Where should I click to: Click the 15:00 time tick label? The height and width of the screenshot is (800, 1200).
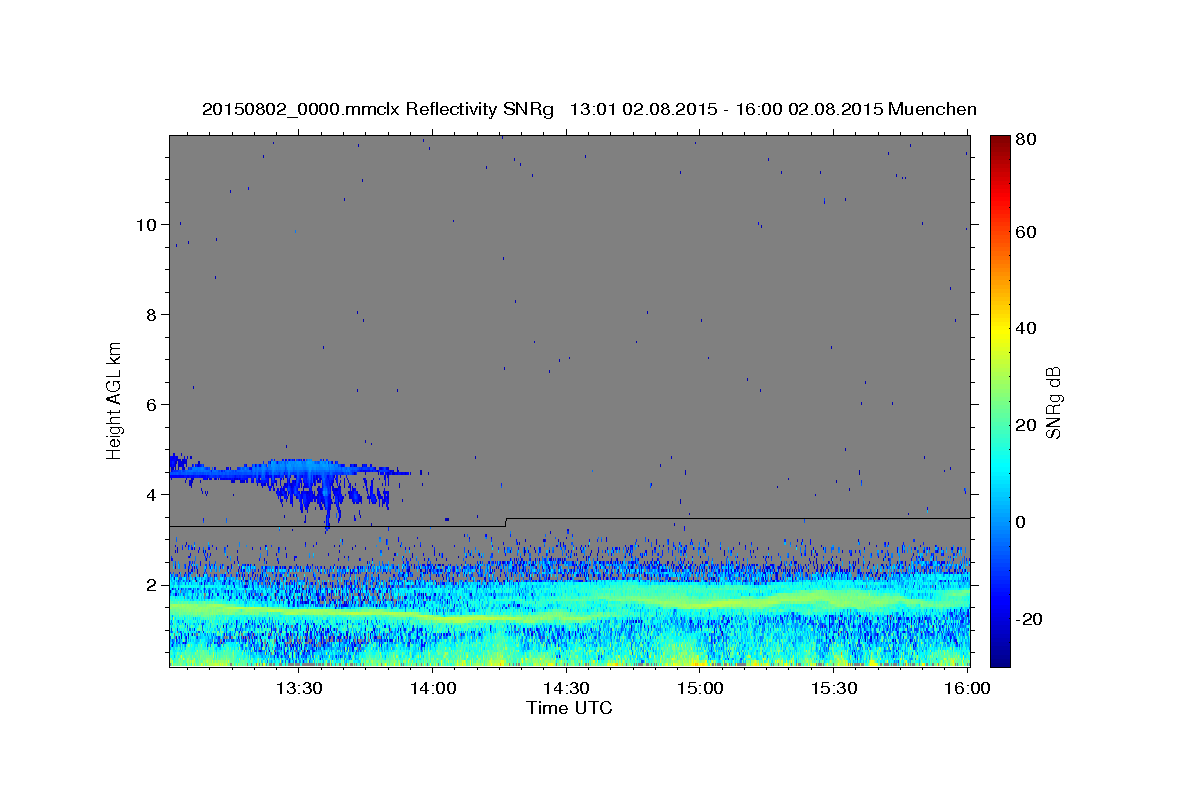[x=700, y=688]
